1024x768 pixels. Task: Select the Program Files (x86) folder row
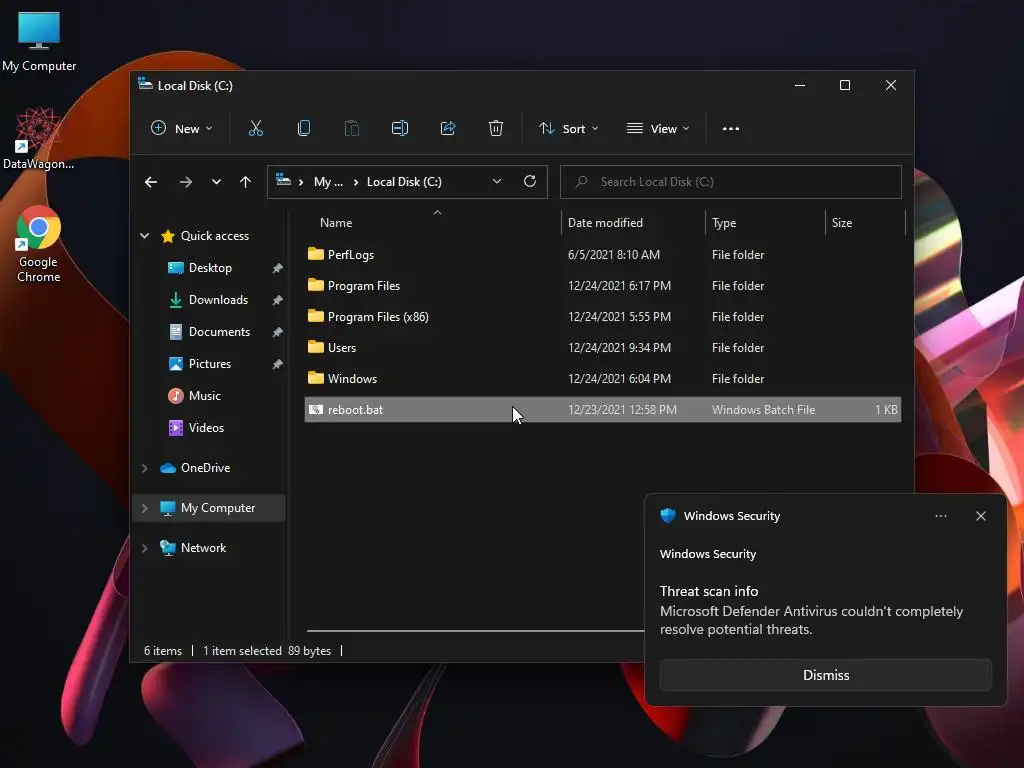coord(603,317)
